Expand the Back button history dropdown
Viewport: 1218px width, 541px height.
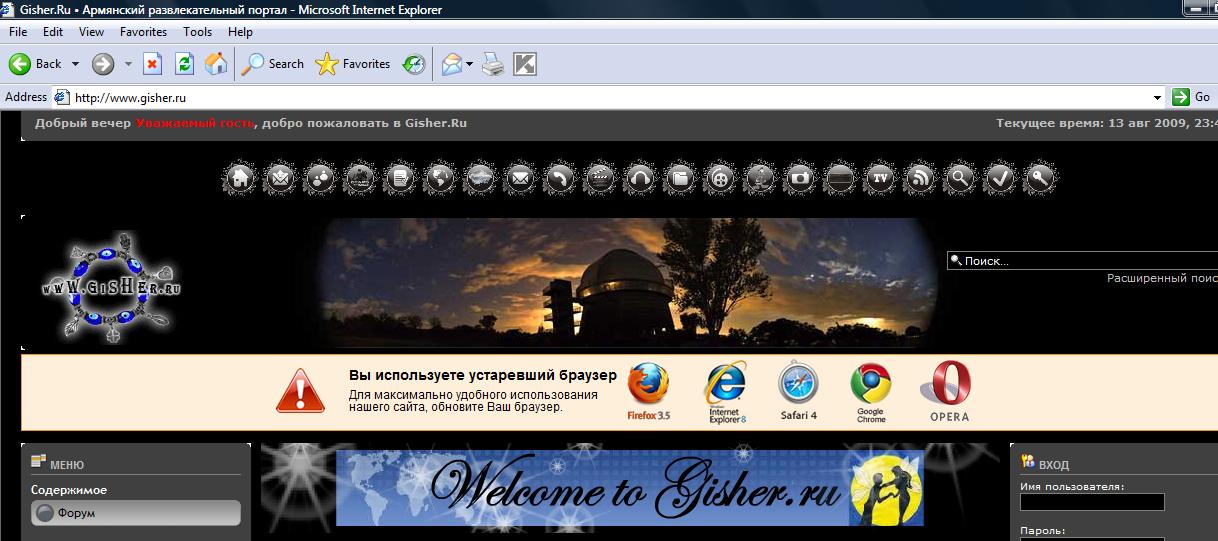(74, 64)
